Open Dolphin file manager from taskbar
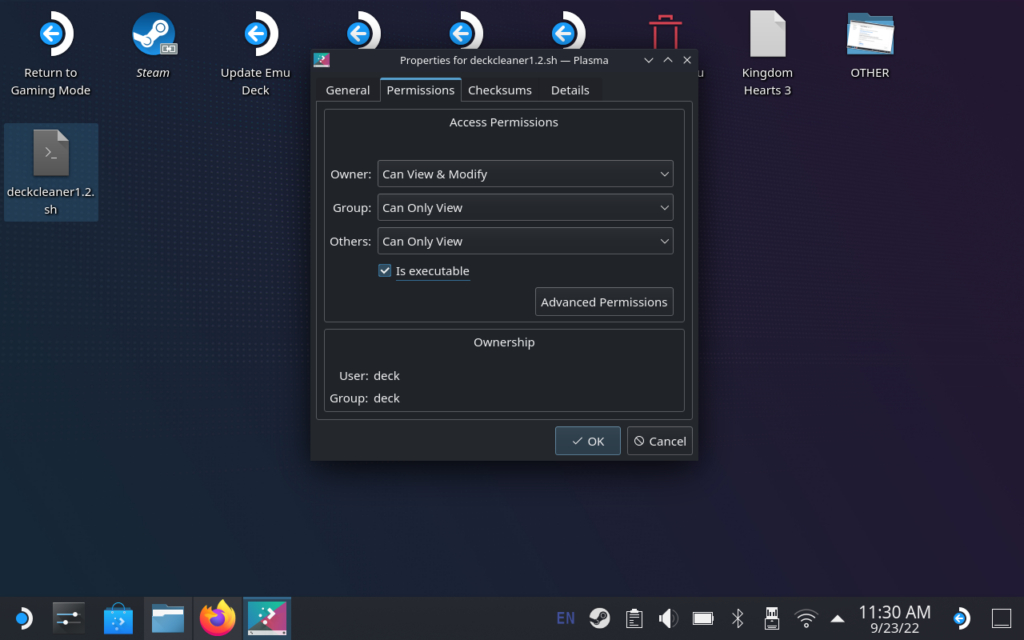Image resolution: width=1024 pixels, height=640 pixels. click(168, 618)
